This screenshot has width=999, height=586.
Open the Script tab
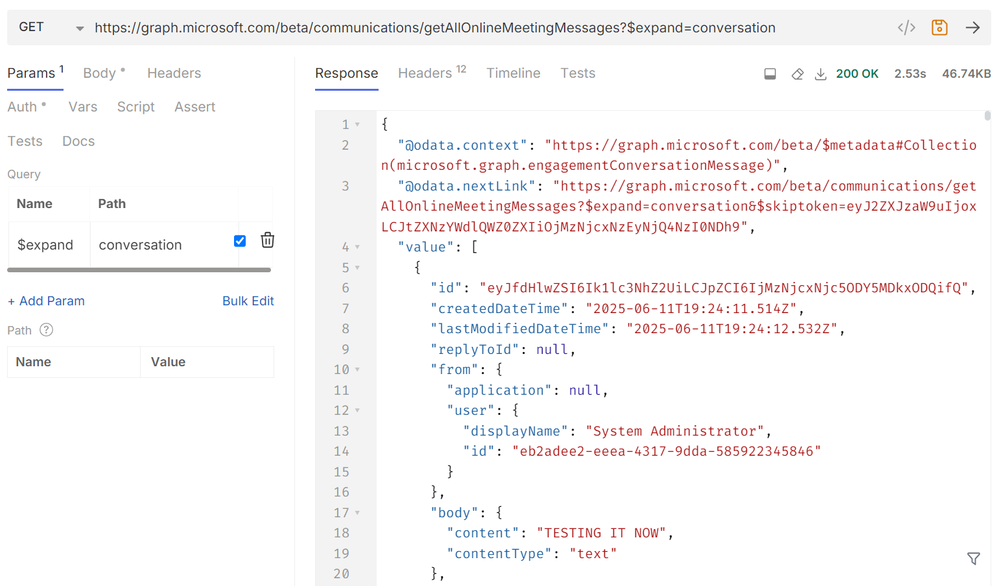tap(136, 107)
